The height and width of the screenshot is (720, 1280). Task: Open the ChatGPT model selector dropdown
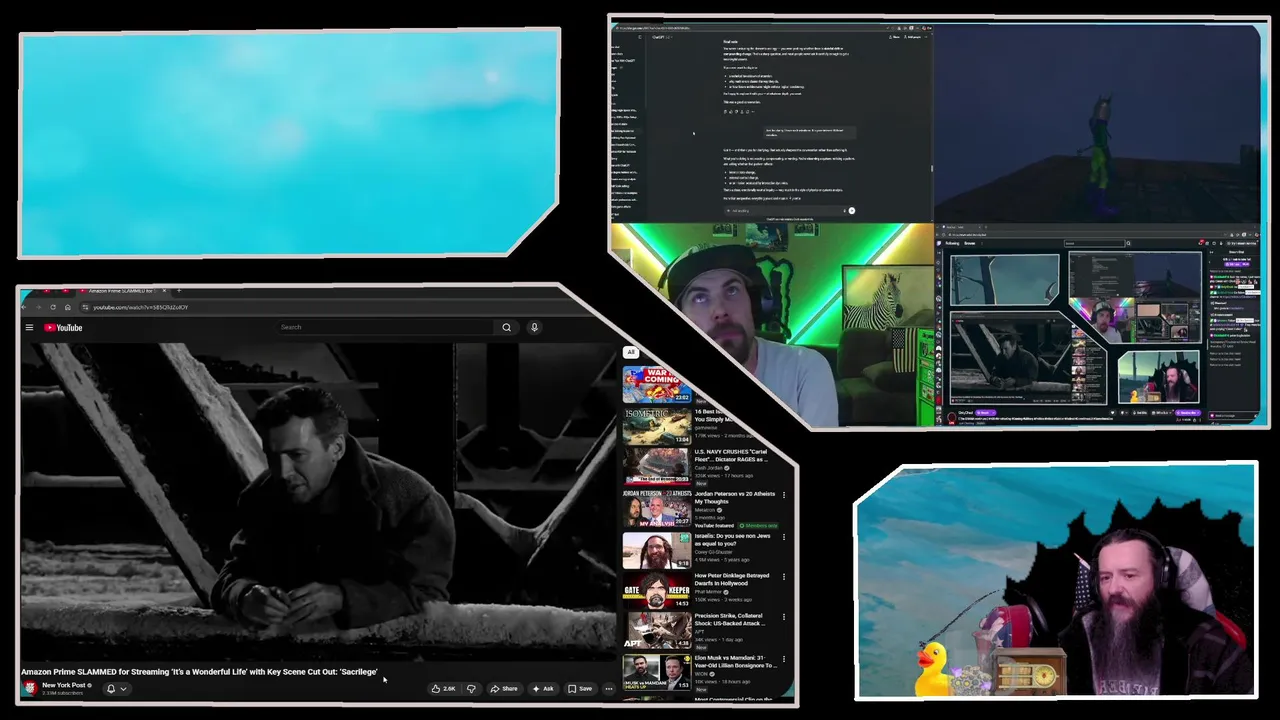(661, 37)
